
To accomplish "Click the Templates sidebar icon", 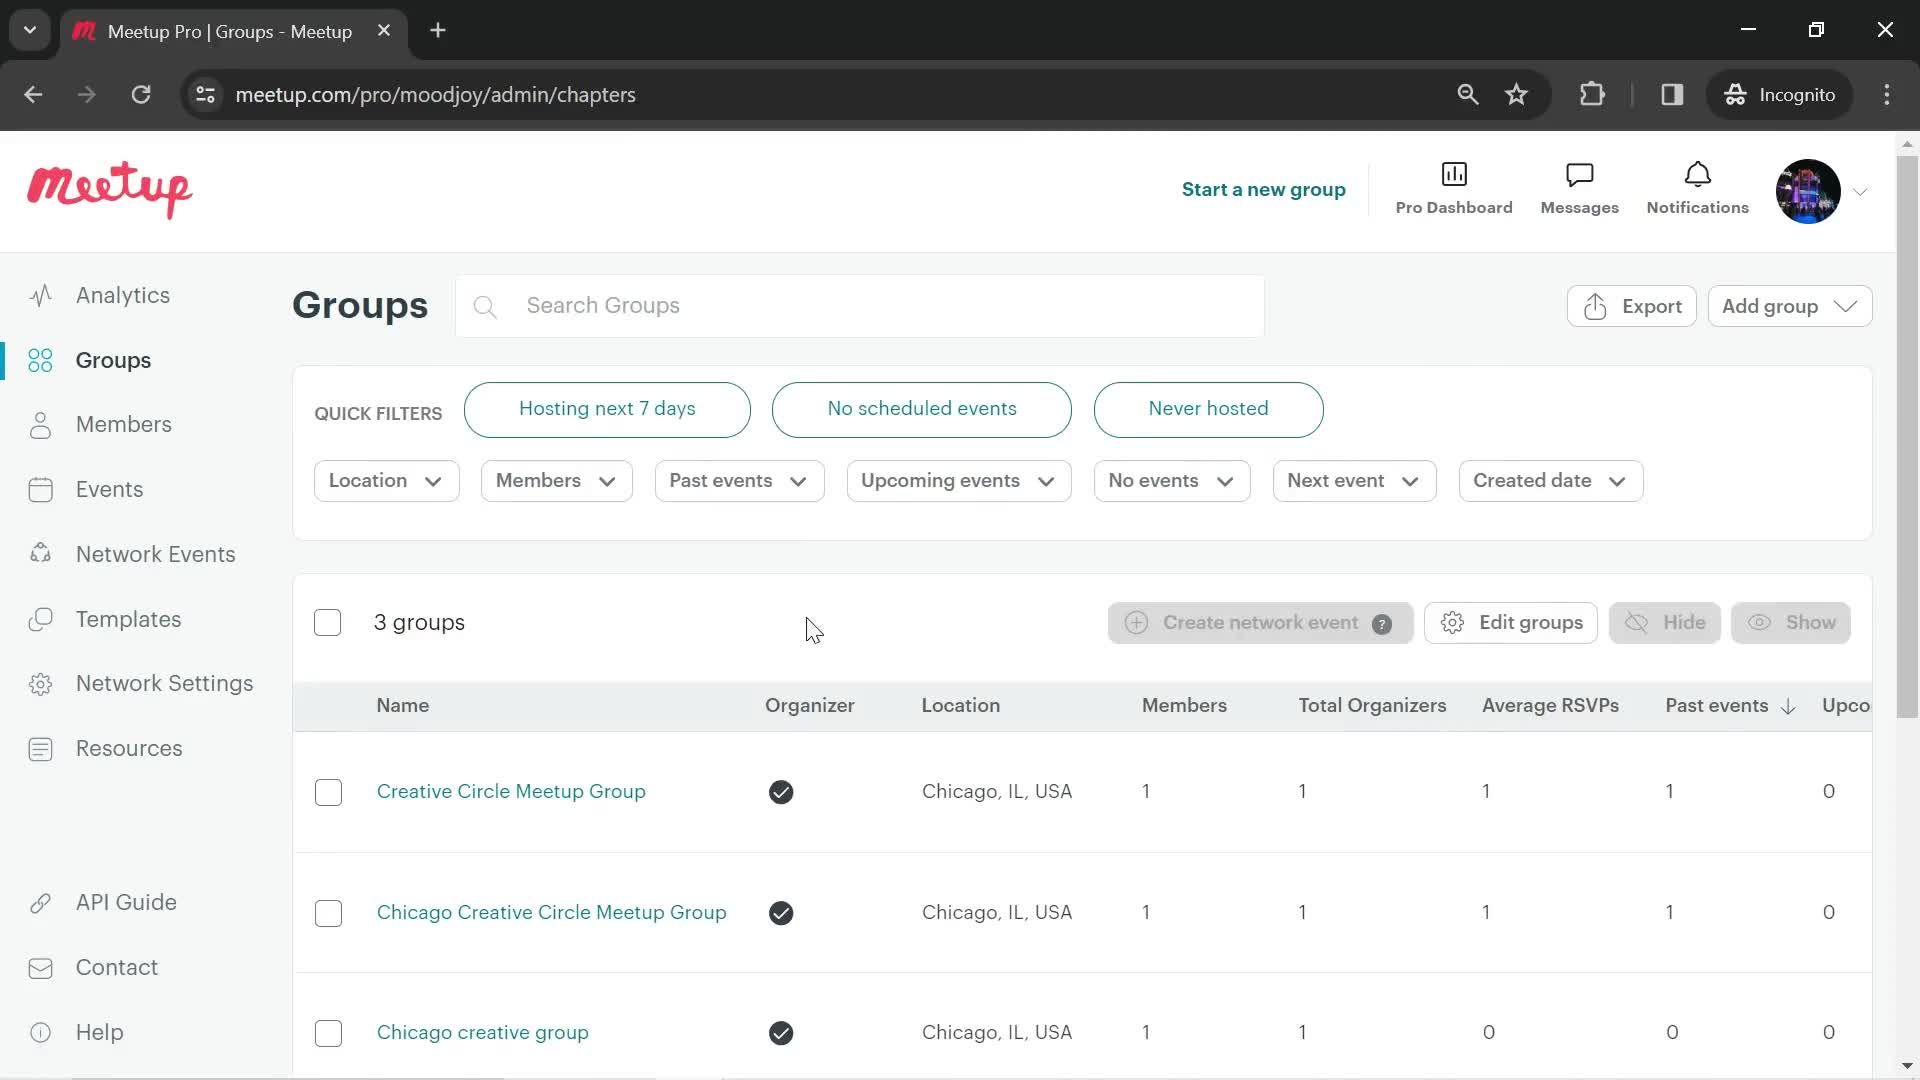I will tap(38, 618).
